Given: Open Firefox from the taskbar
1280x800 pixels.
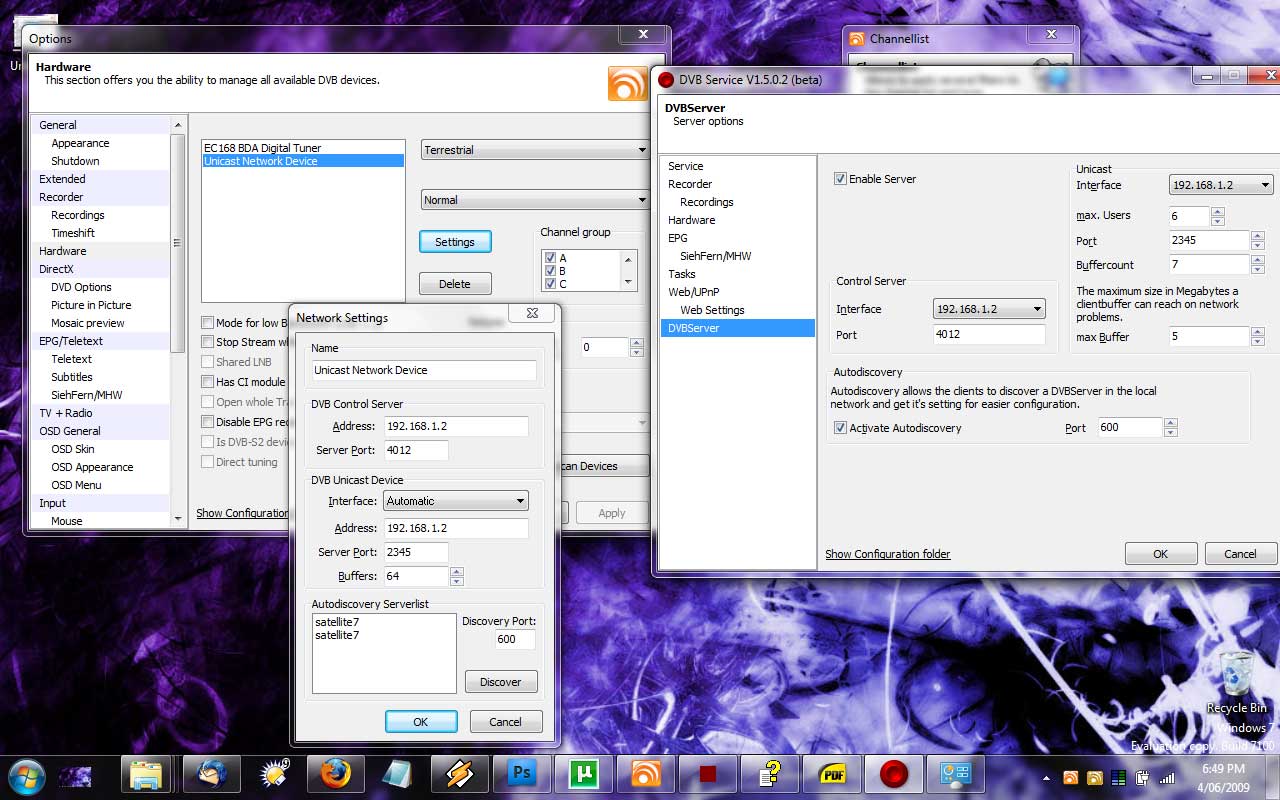Looking at the screenshot, I should click(x=335, y=774).
